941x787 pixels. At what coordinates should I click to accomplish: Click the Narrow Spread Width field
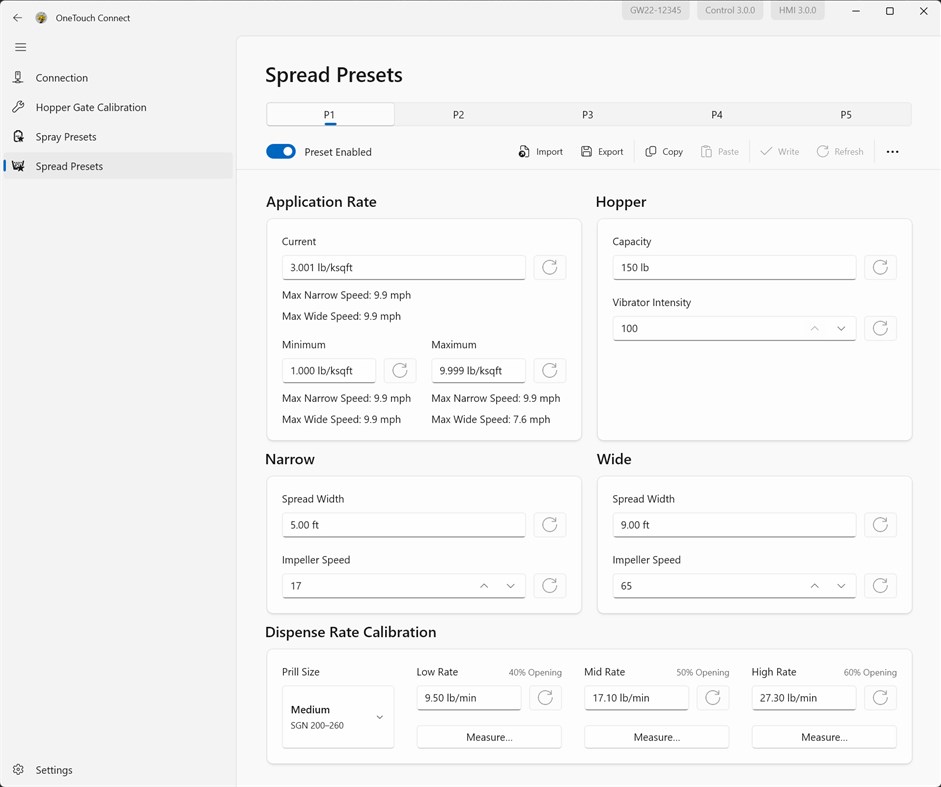[403, 525]
